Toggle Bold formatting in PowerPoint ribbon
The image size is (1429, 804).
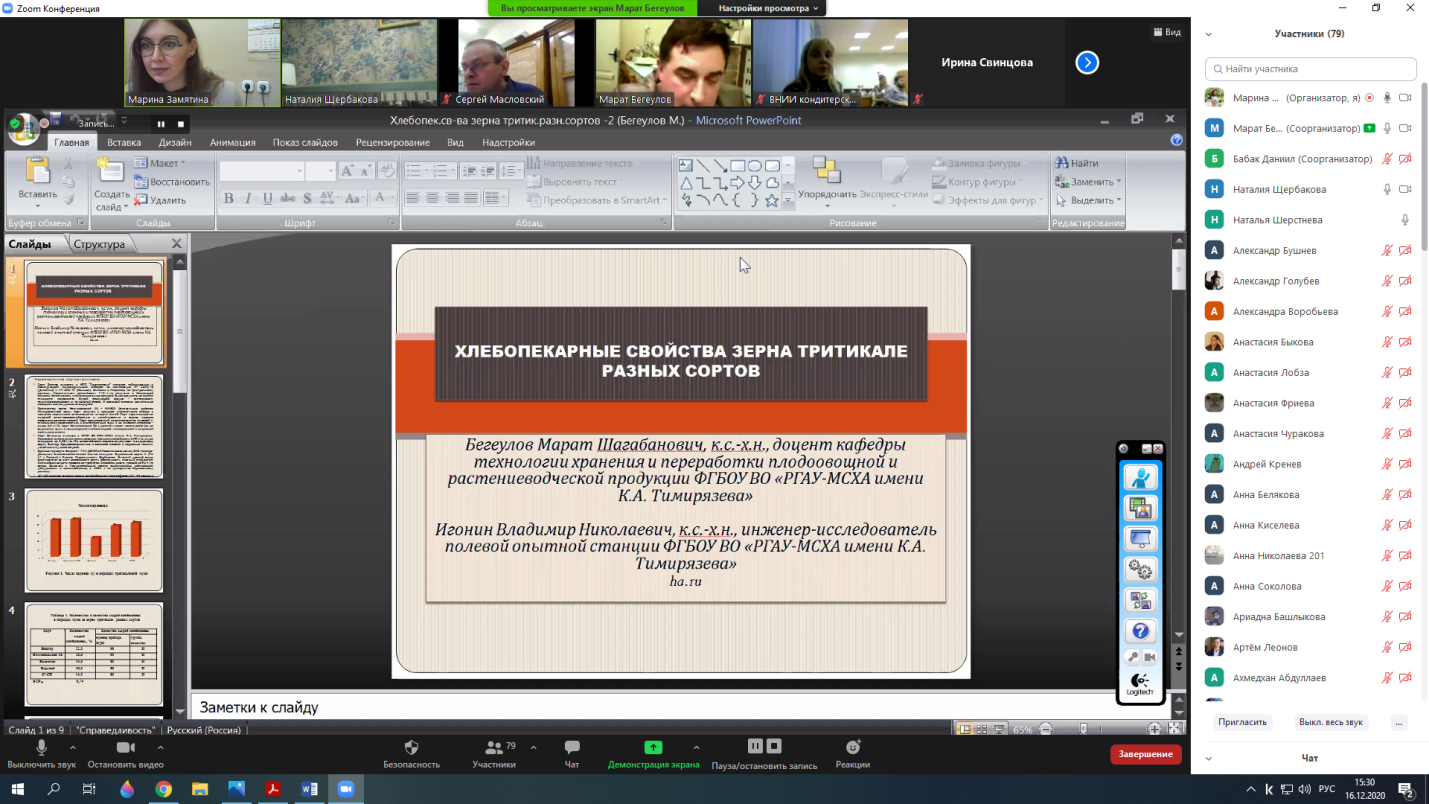click(x=229, y=199)
